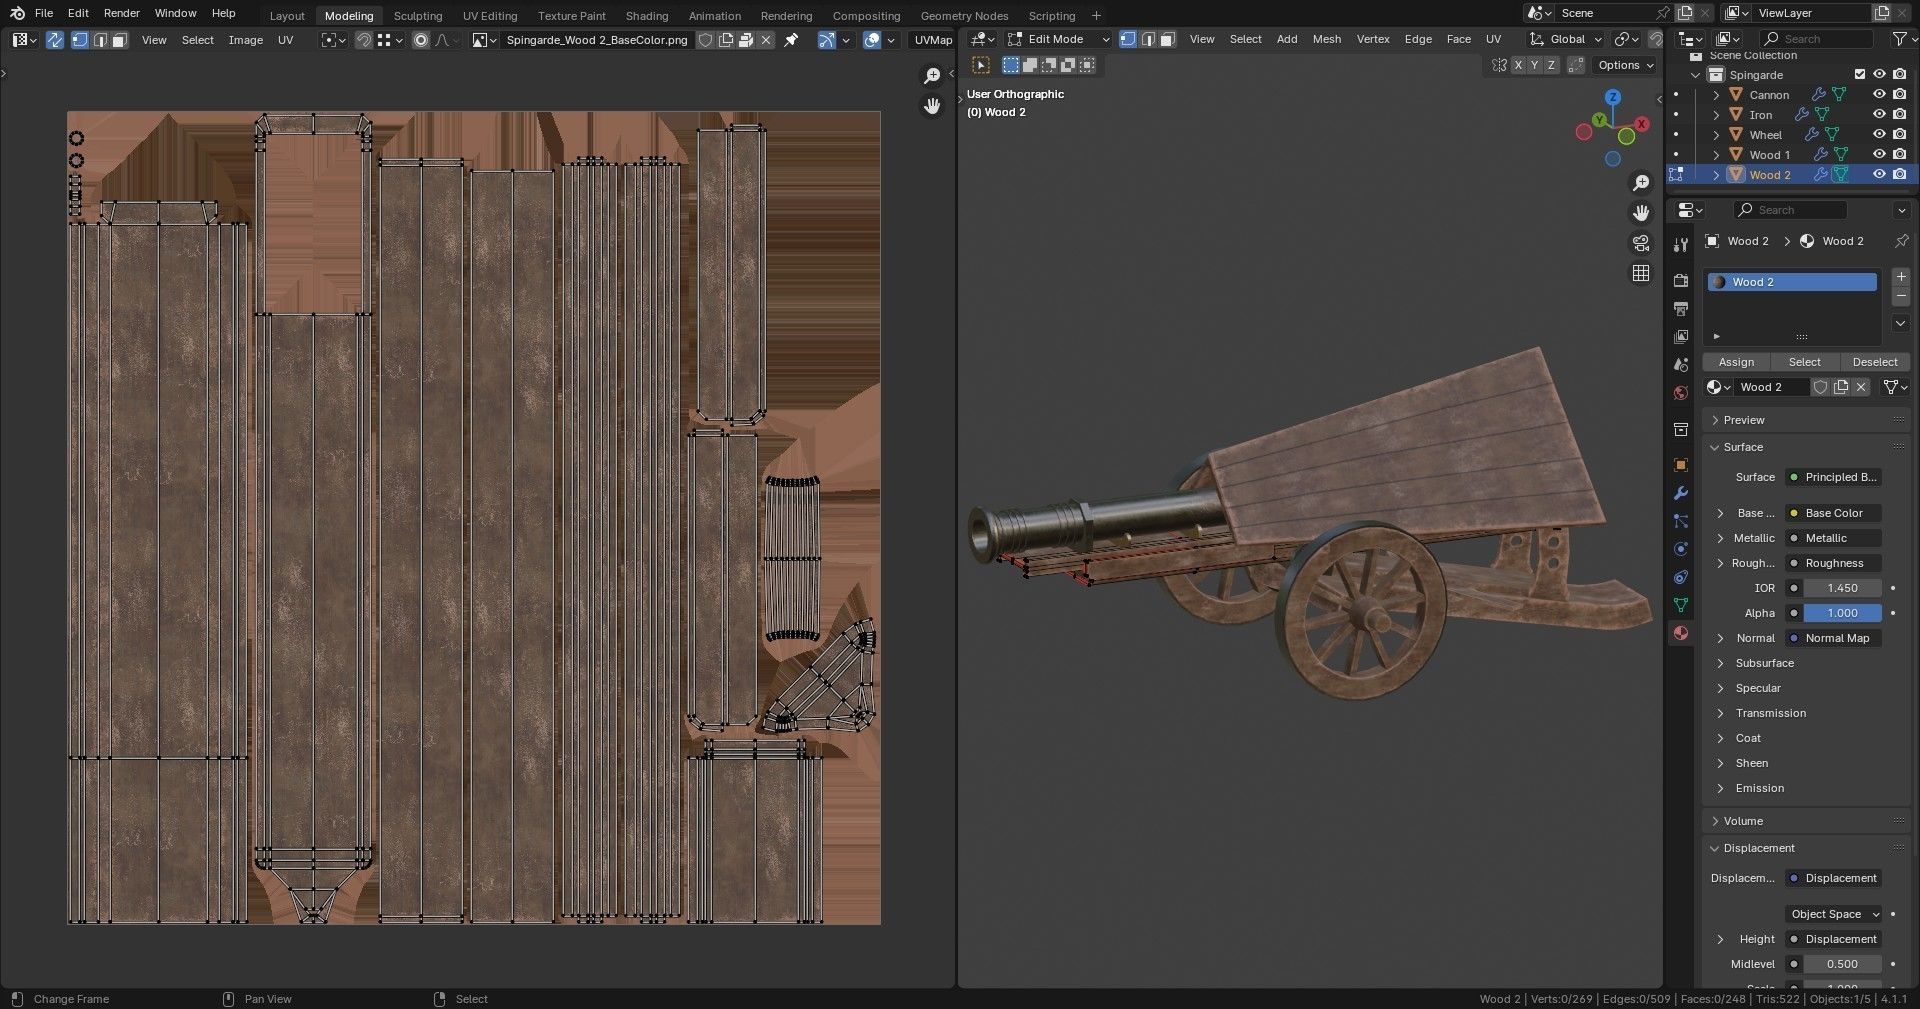The width and height of the screenshot is (1920, 1009).
Task: Open the Image menu in the UV editor
Action: [x=245, y=40]
